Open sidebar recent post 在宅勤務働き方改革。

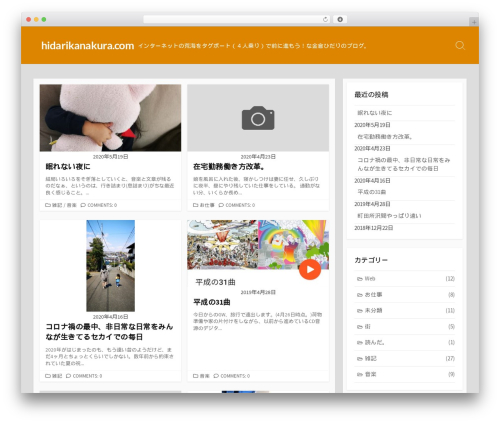(x=385, y=137)
